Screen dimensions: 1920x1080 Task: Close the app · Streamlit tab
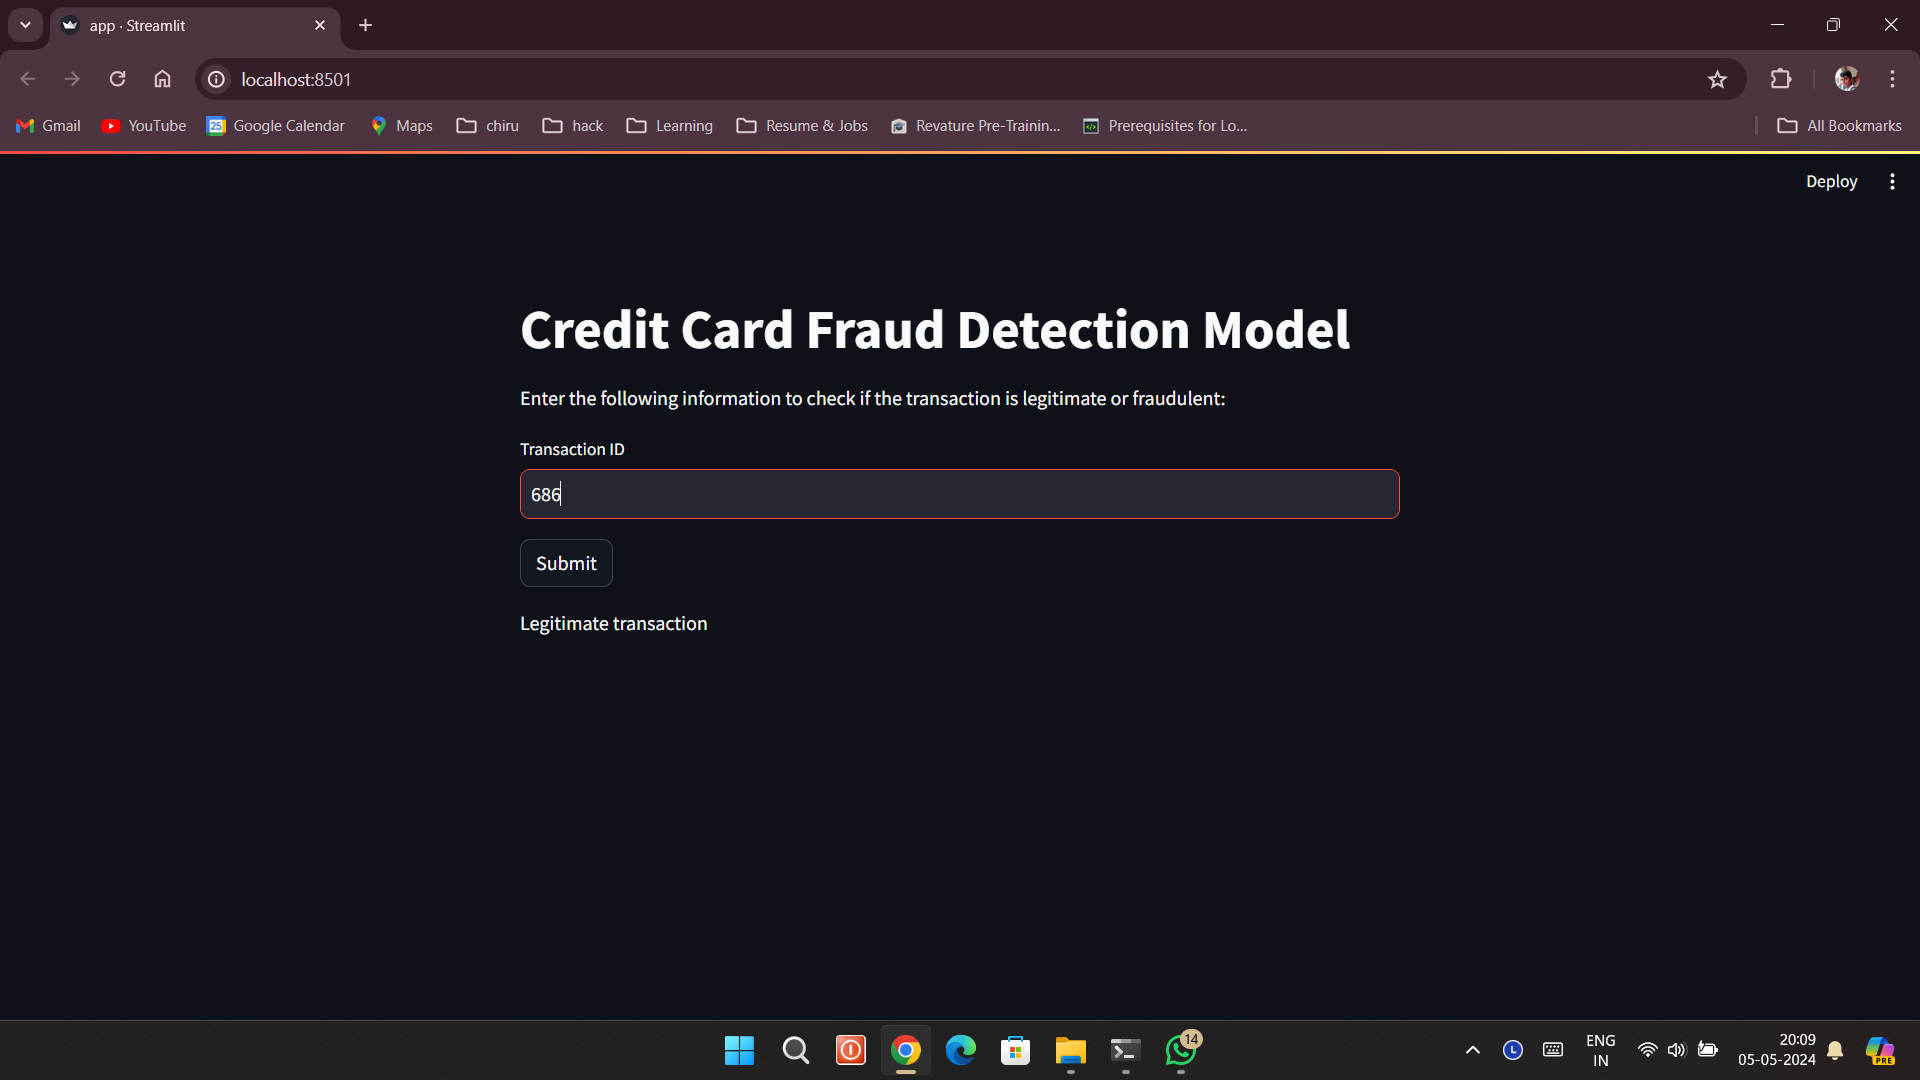pos(320,25)
